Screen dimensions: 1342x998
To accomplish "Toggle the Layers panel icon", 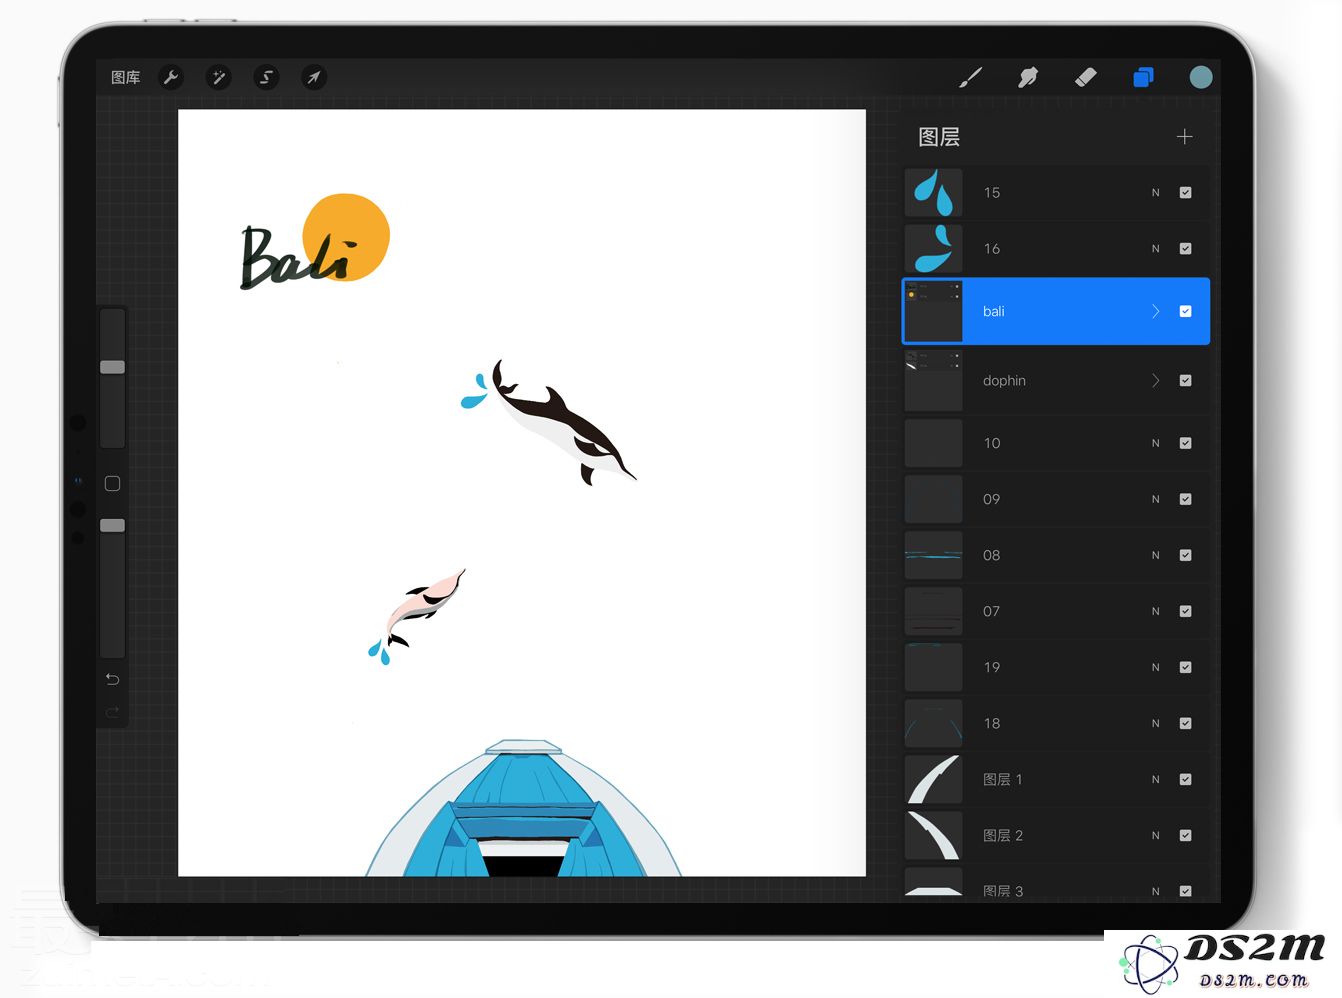I will coord(1143,77).
